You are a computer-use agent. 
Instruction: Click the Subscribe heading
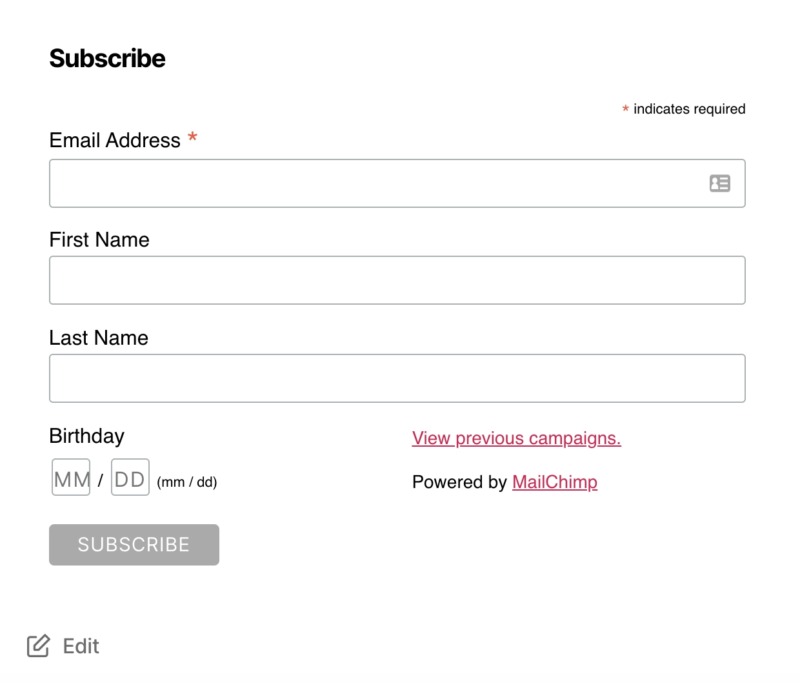[107, 59]
